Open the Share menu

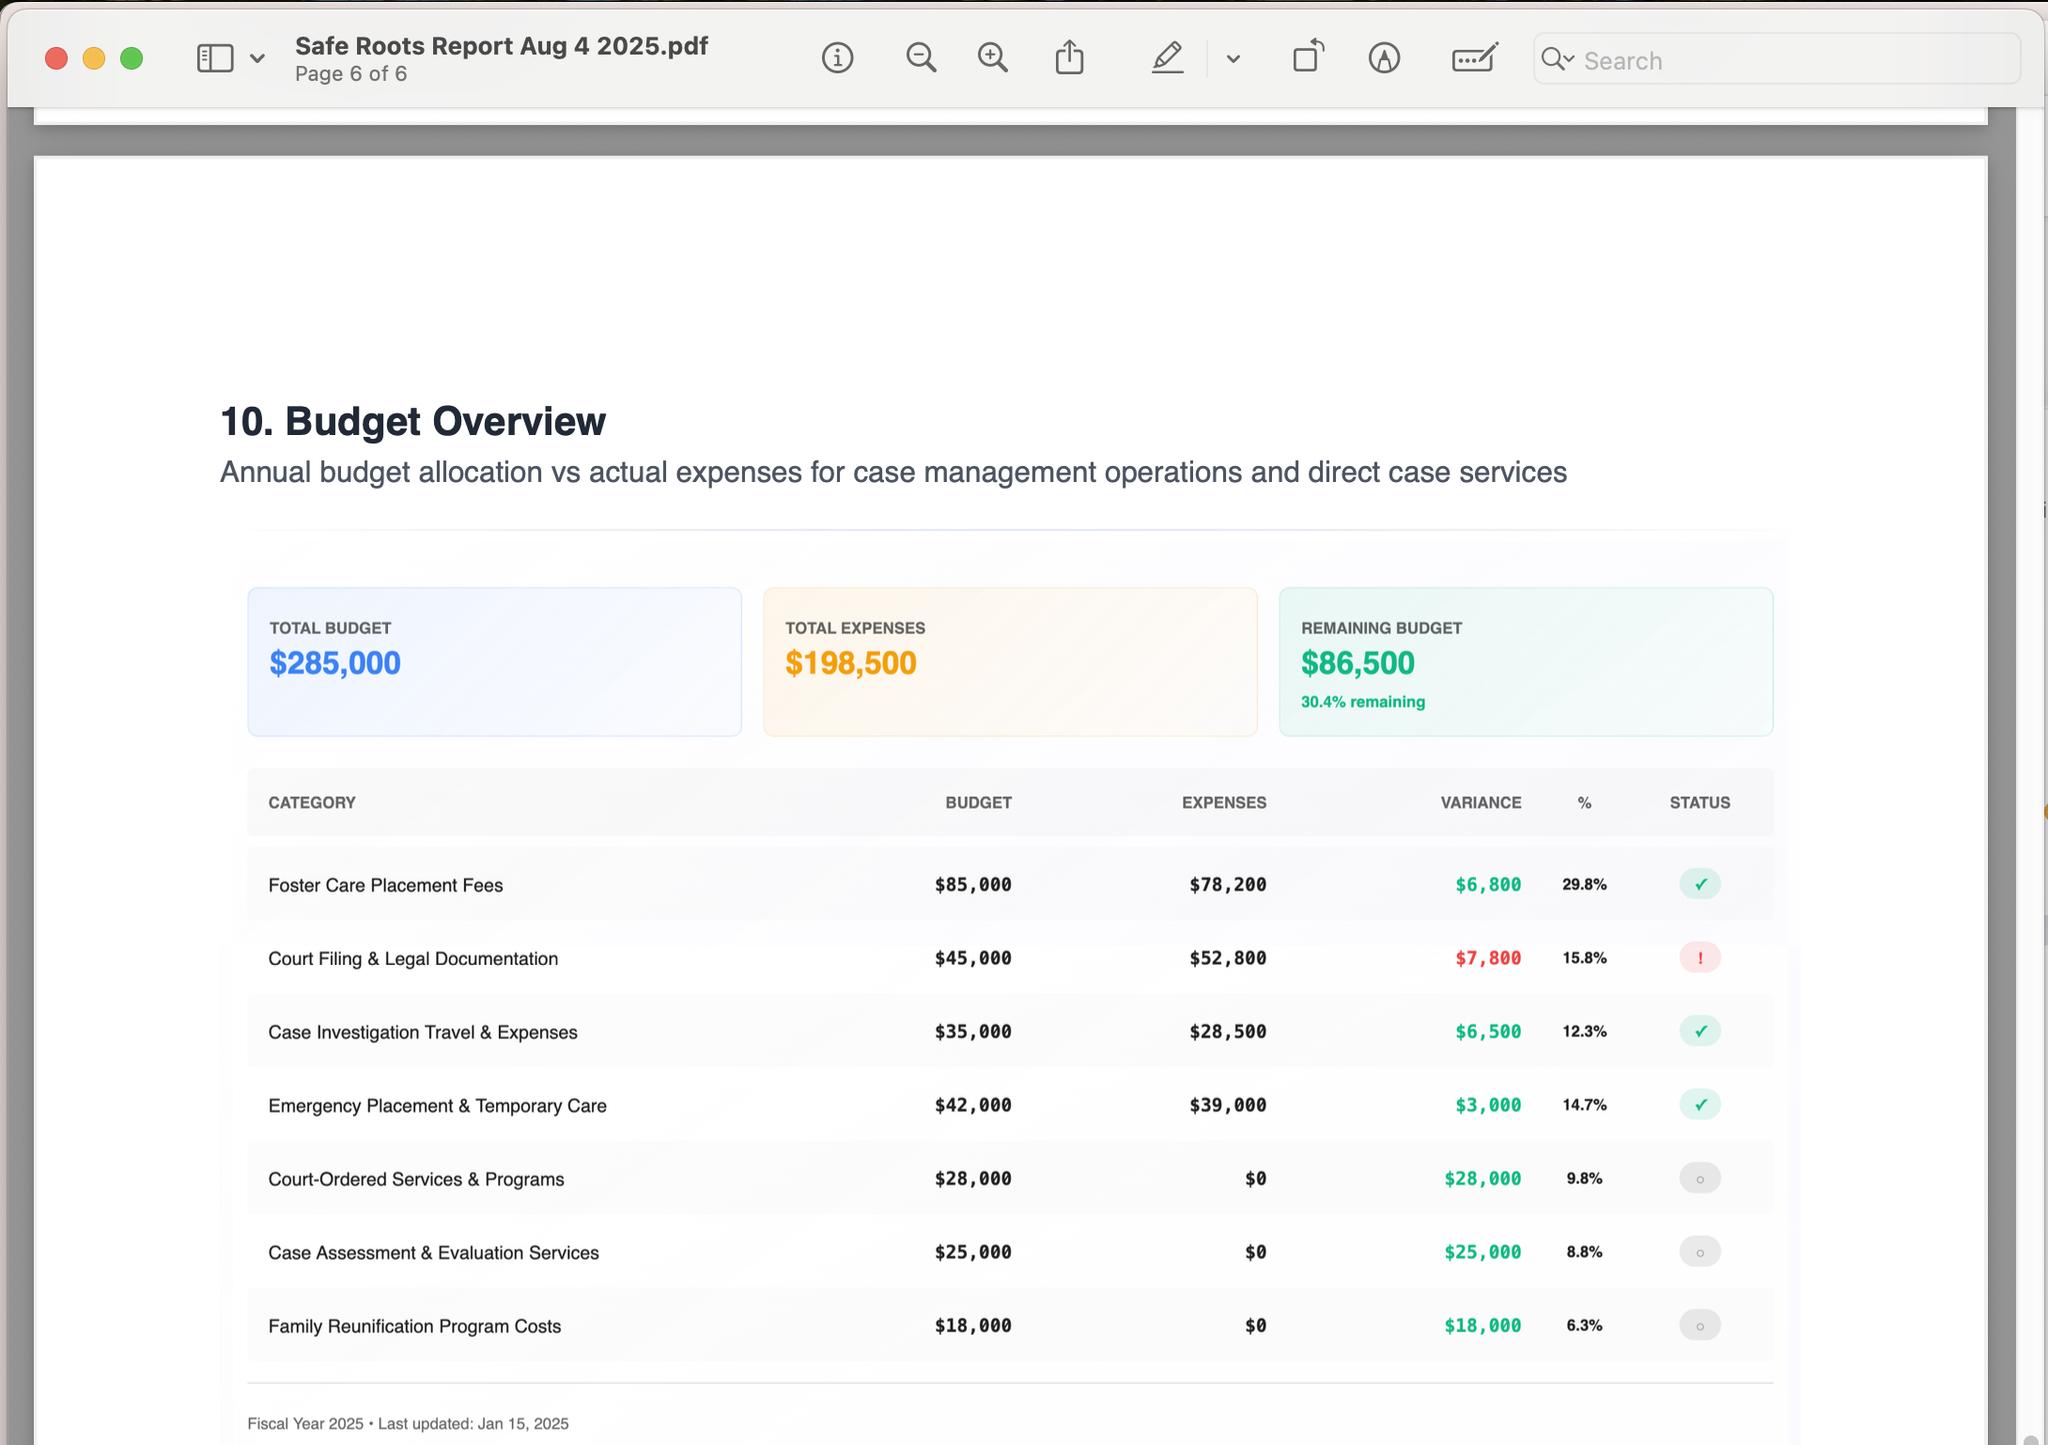[1069, 59]
